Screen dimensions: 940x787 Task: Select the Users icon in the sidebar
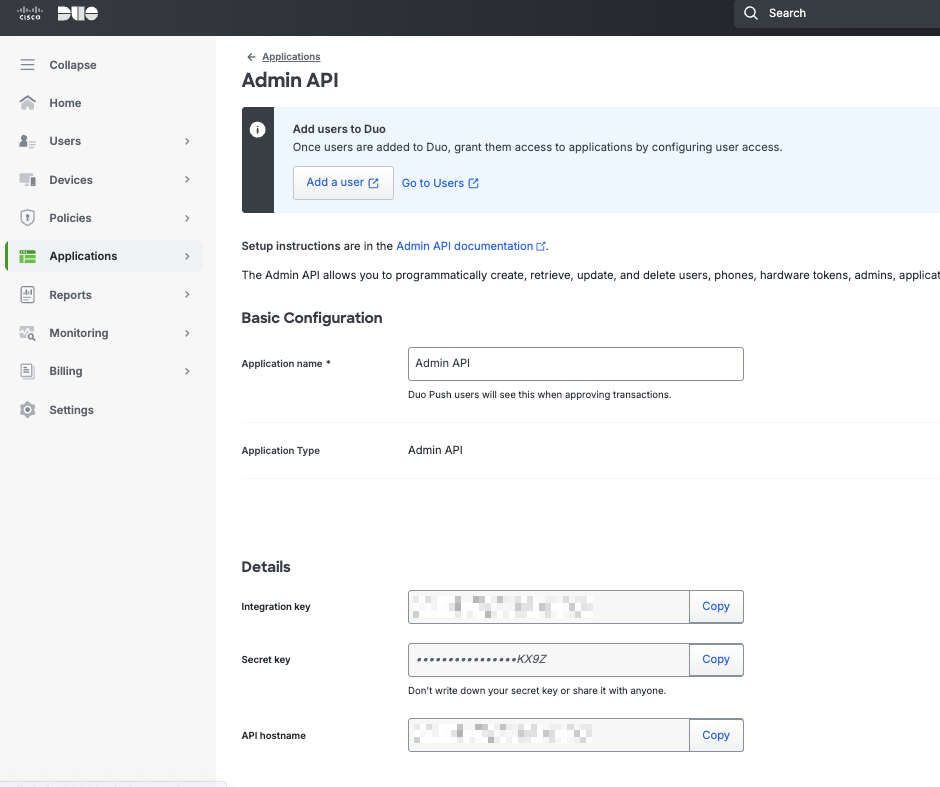pos(28,141)
